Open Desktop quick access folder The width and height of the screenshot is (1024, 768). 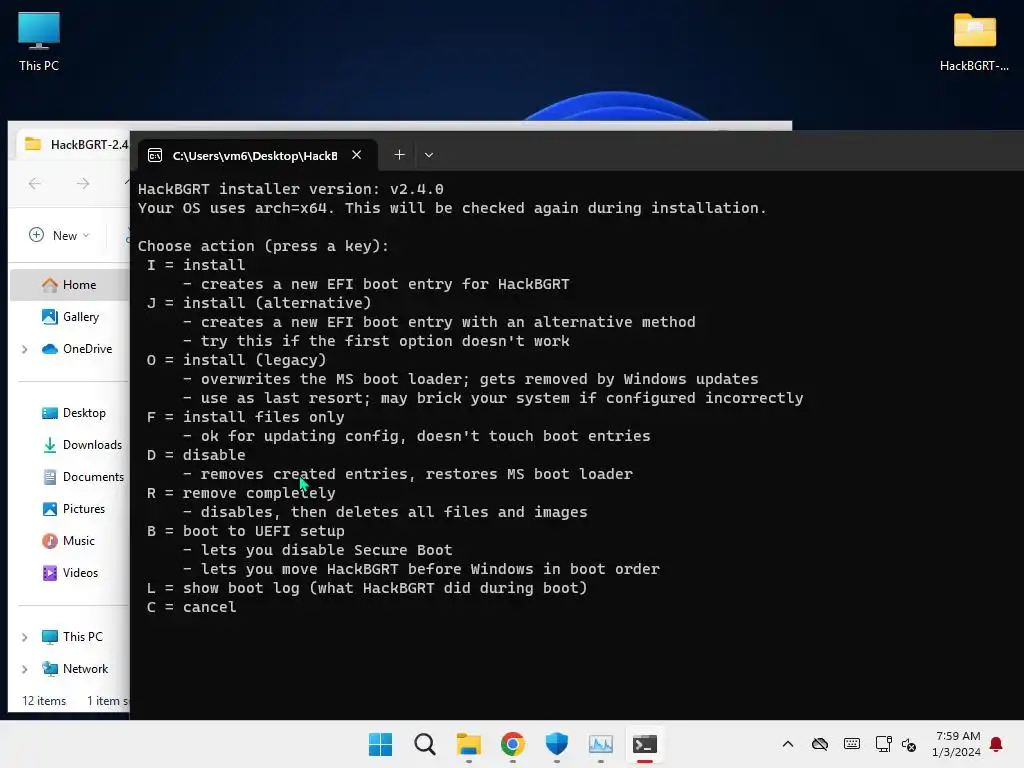pos(74,413)
